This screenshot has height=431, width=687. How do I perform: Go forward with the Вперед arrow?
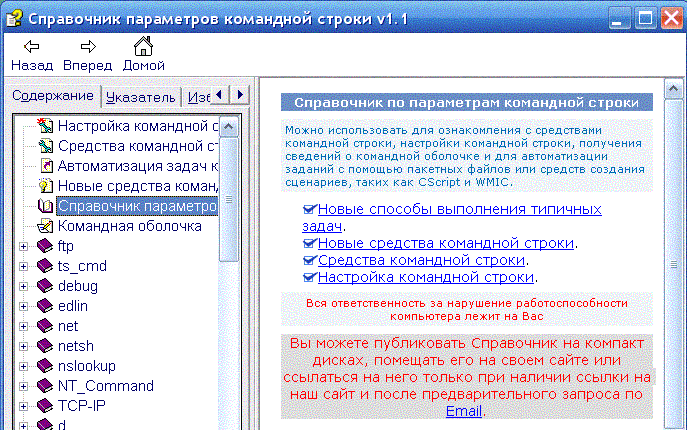coord(88,54)
